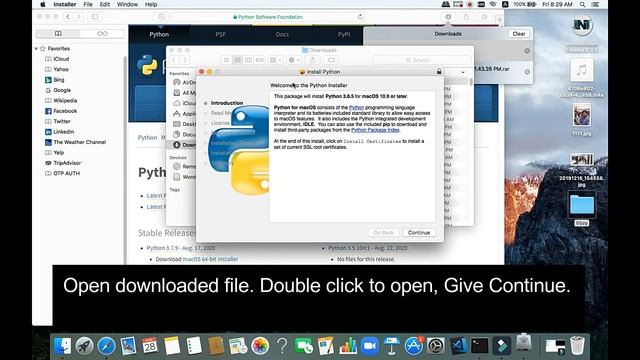640x360 pixels.
Task: Select the PyPI tab on python.org
Action: coord(344,35)
